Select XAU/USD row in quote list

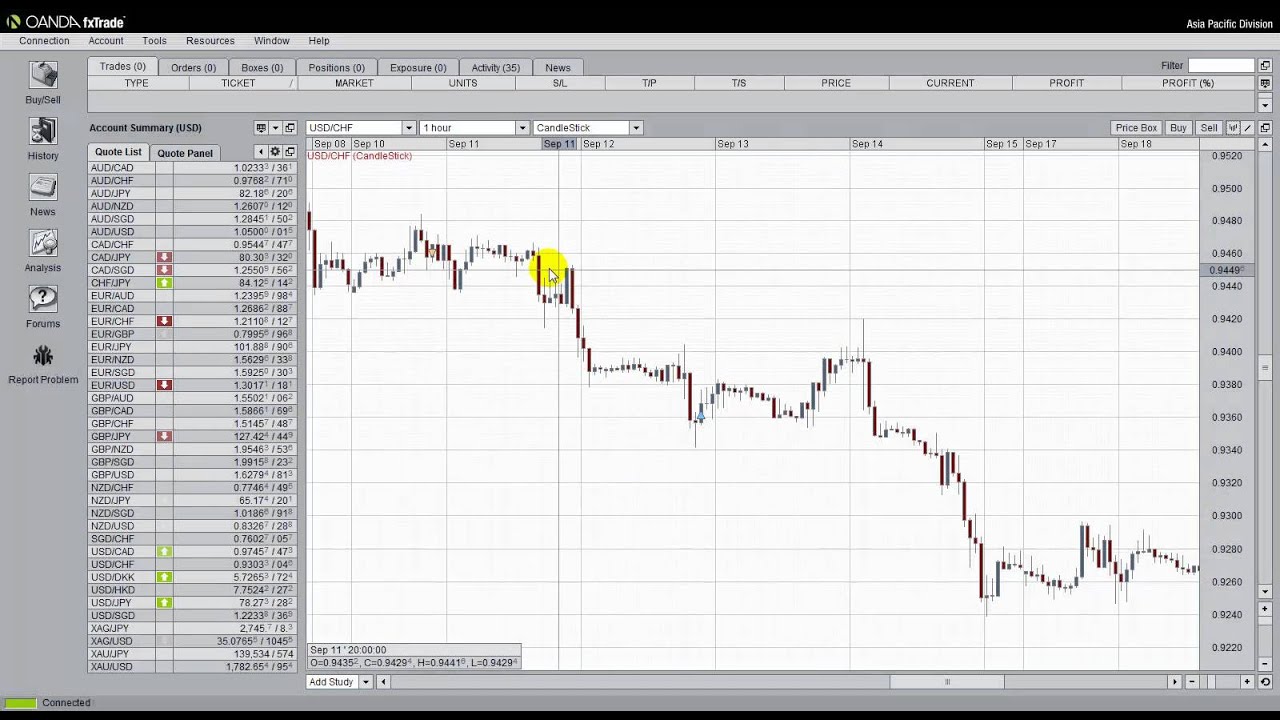(192, 667)
